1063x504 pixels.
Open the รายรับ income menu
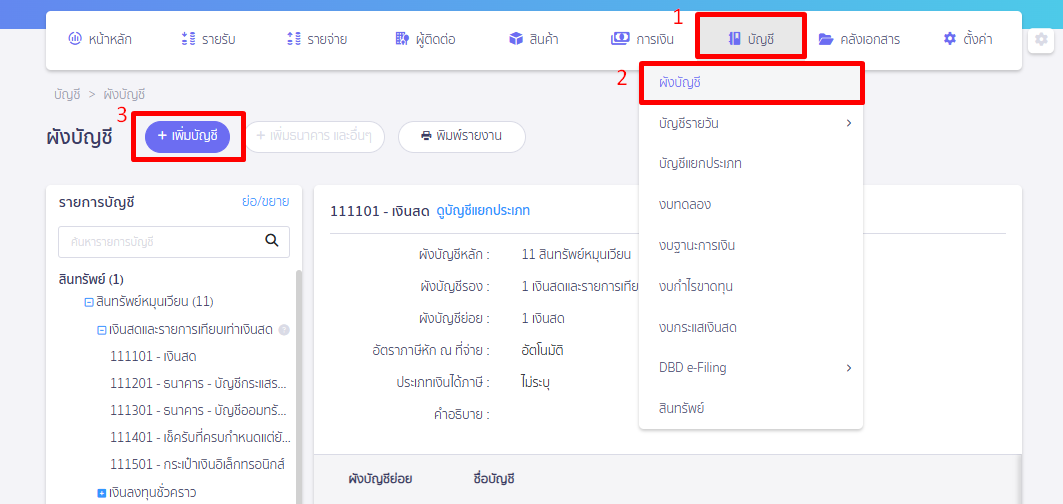(x=207, y=39)
